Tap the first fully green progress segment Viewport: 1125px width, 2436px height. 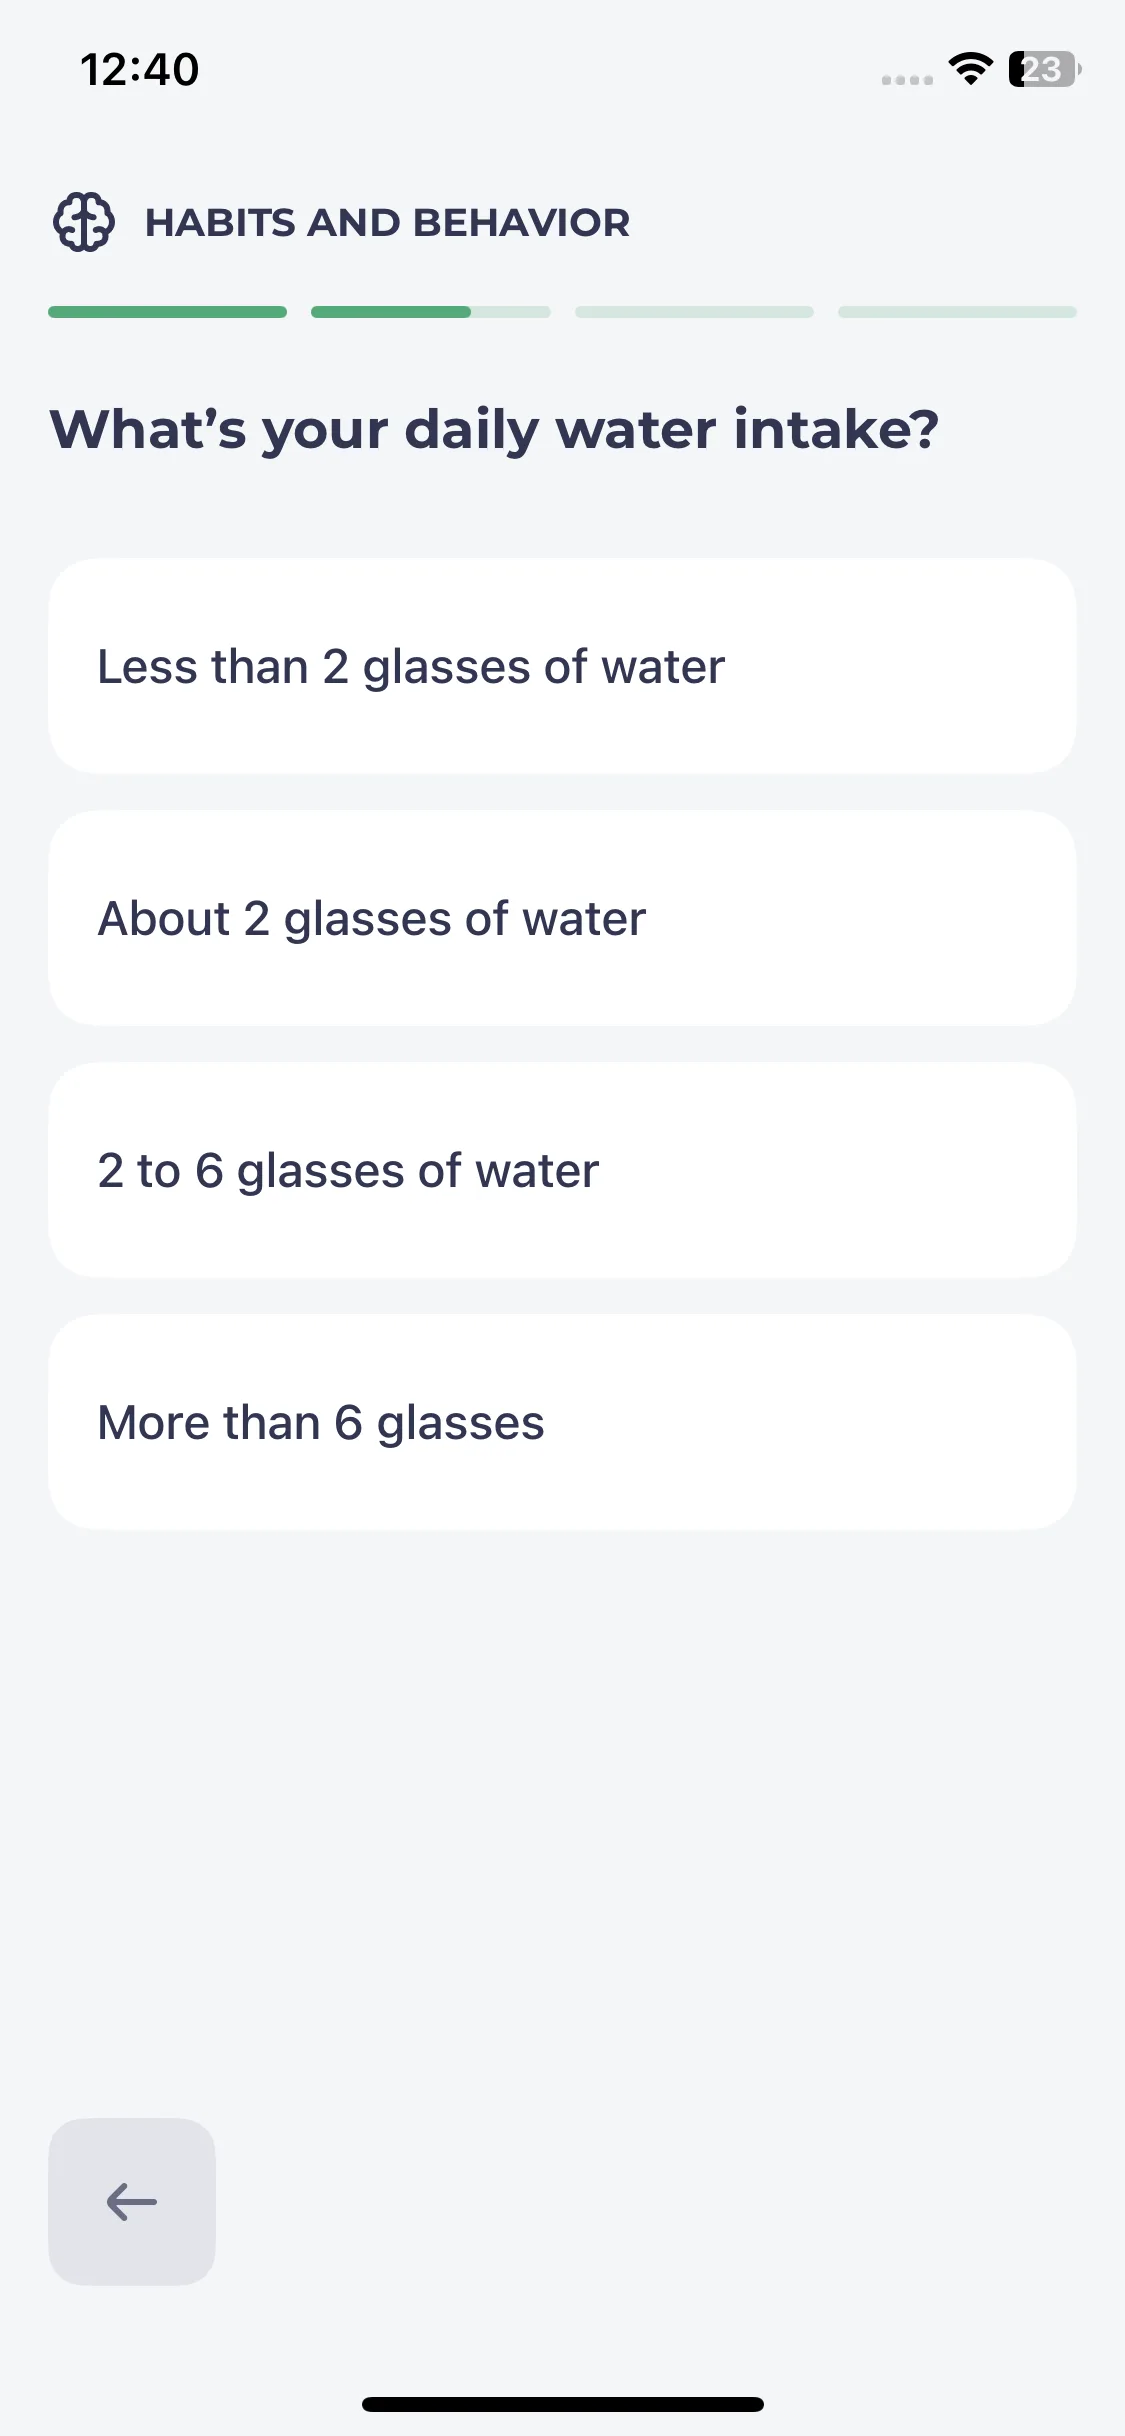point(168,312)
